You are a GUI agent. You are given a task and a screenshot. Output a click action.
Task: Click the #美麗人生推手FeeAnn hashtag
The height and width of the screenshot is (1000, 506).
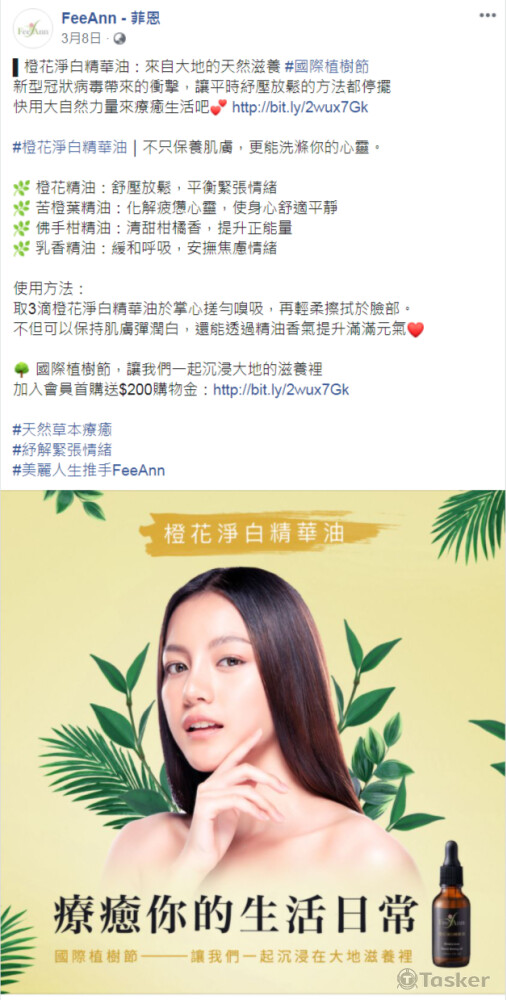[89, 471]
